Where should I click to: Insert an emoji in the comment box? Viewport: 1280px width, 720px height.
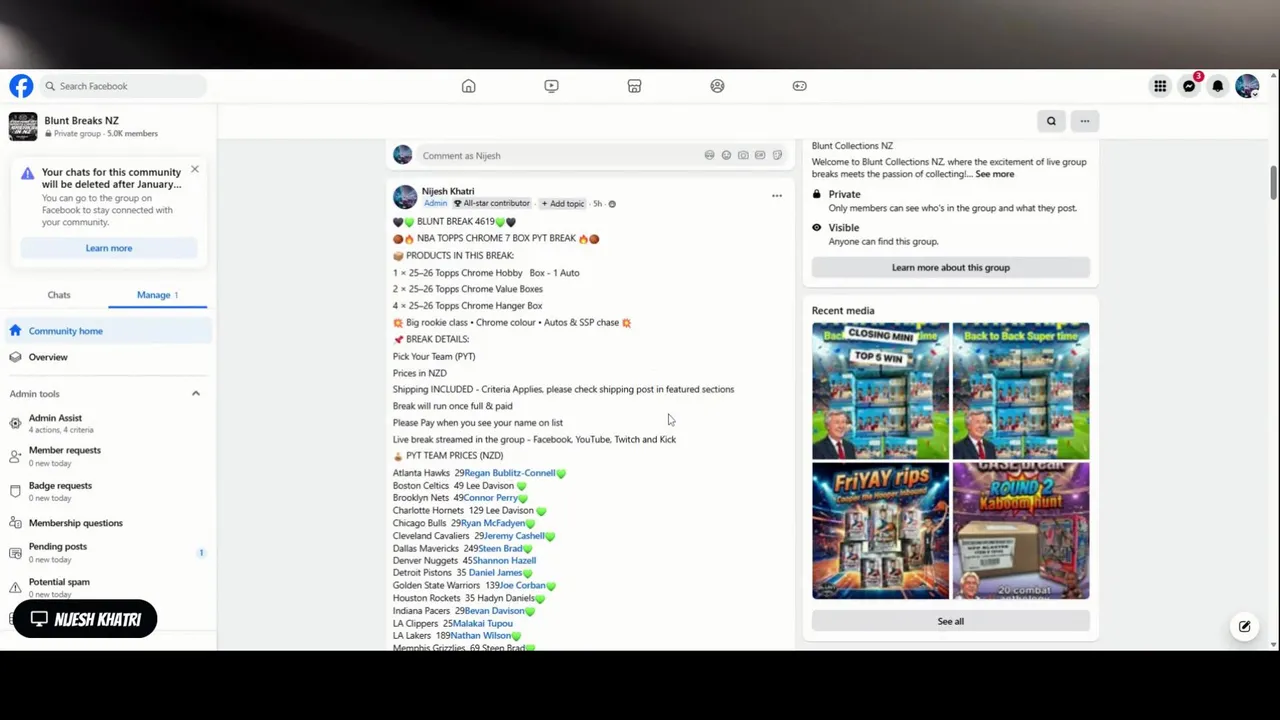[726, 155]
